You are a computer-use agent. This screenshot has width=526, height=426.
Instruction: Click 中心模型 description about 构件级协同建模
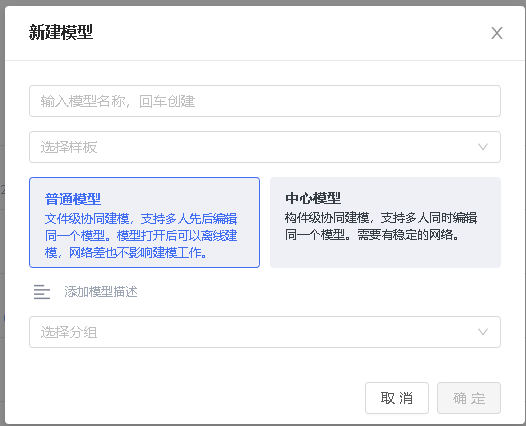(x=381, y=226)
